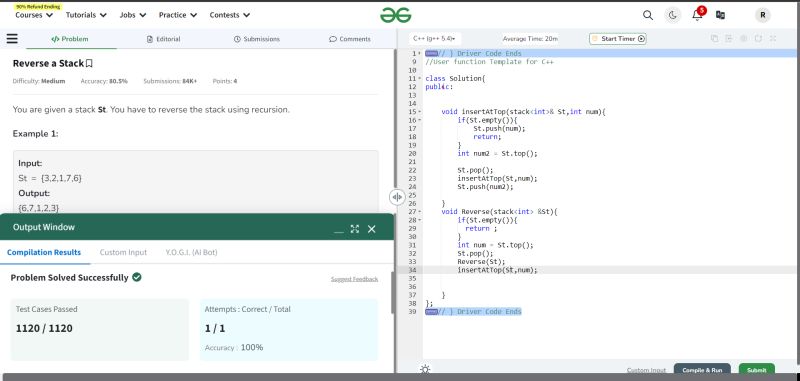Viewport: 800px width, 381px height.
Task: Open the Courses dropdown menu
Action: [x=34, y=15]
